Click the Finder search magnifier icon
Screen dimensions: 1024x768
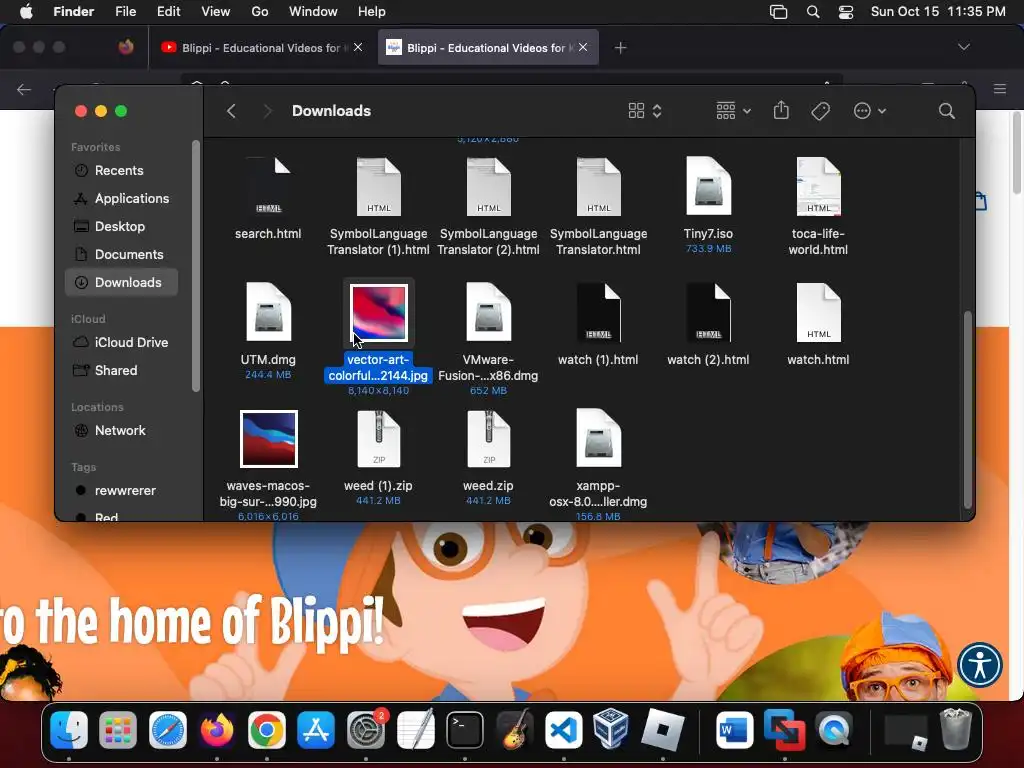click(x=946, y=111)
